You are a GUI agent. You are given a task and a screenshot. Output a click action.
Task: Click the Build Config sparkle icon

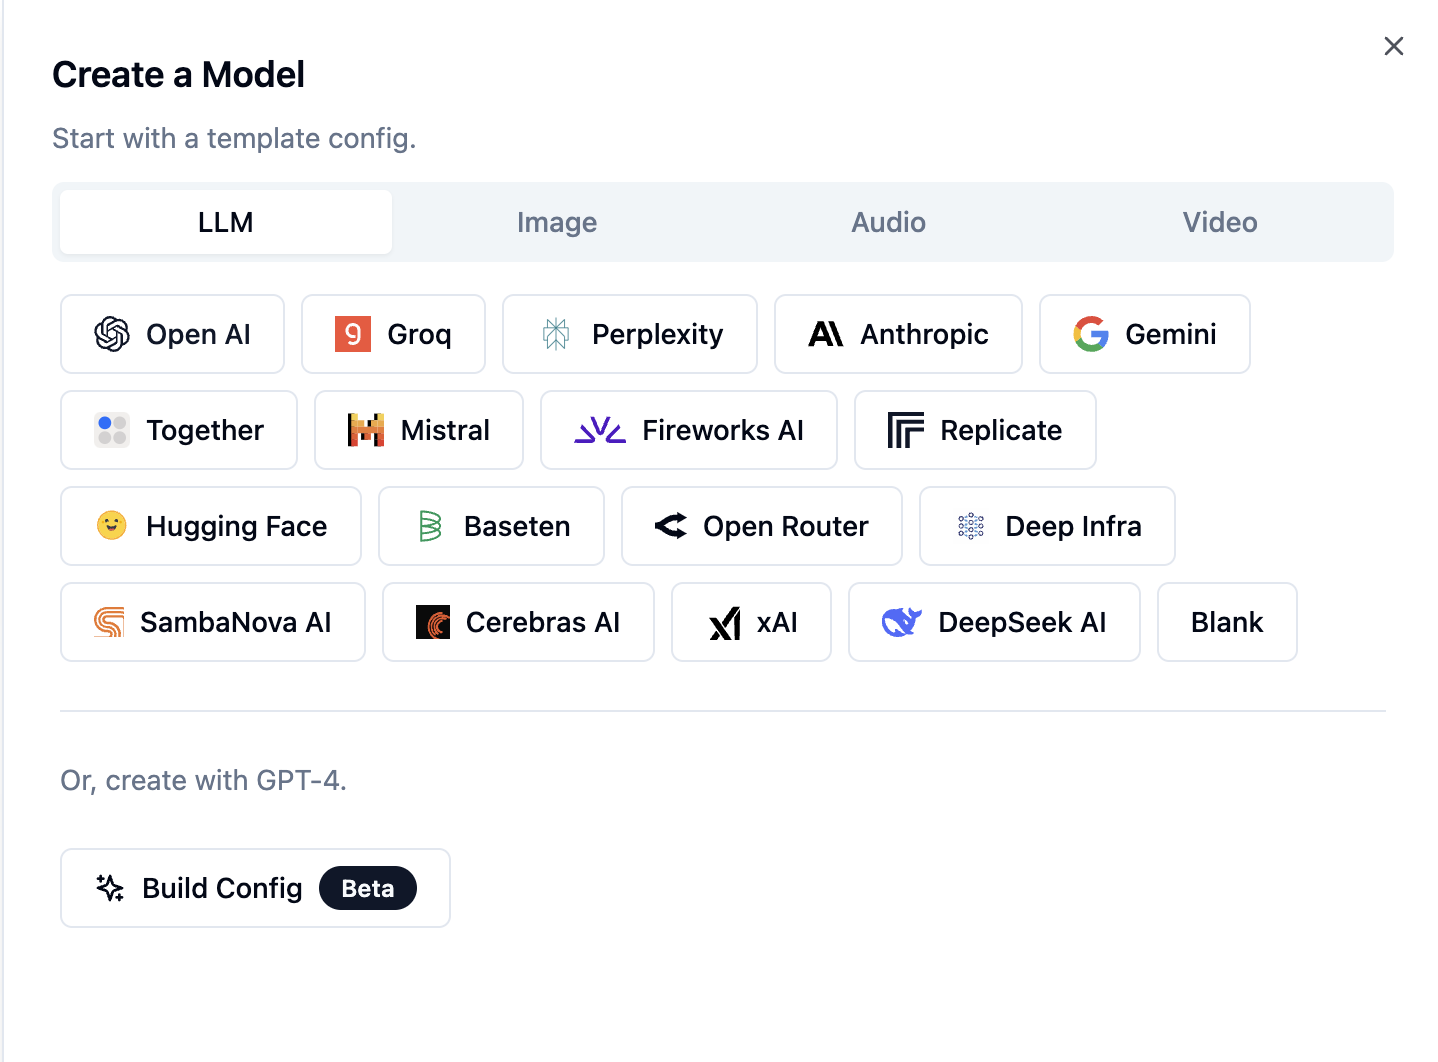[110, 888]
